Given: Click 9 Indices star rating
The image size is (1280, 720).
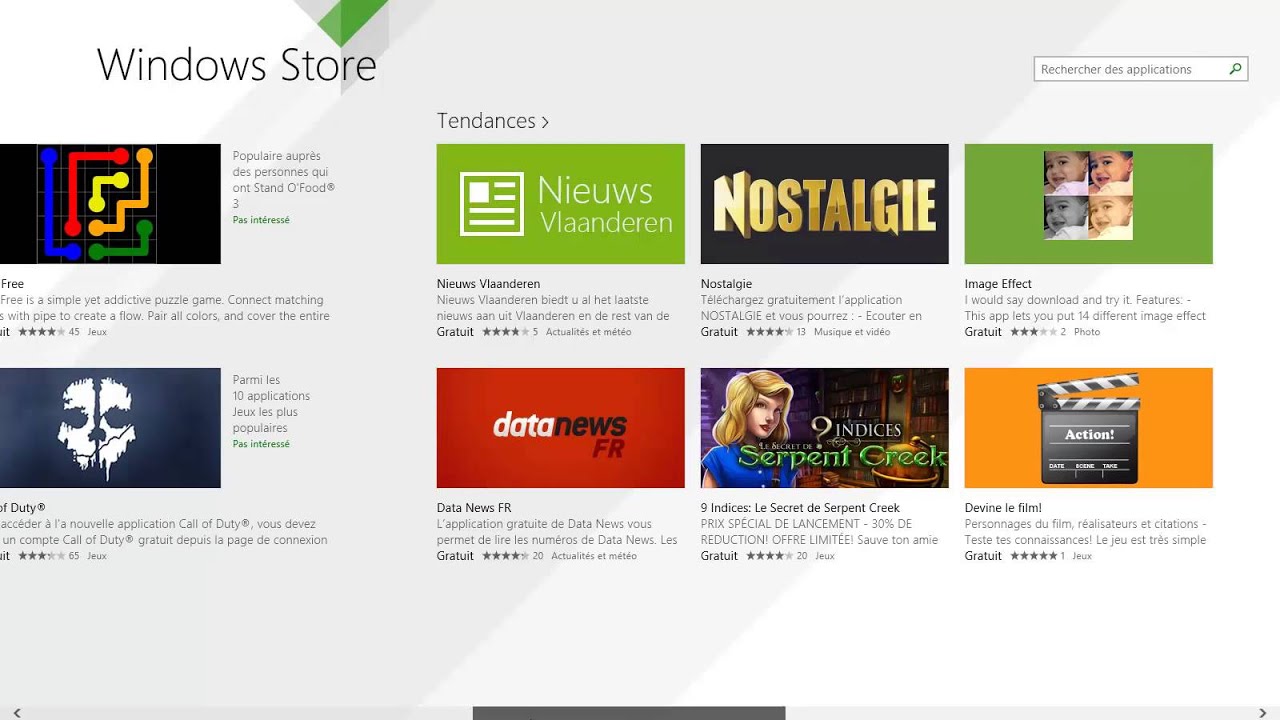Looking at the screenshot, I should point(769,556).
